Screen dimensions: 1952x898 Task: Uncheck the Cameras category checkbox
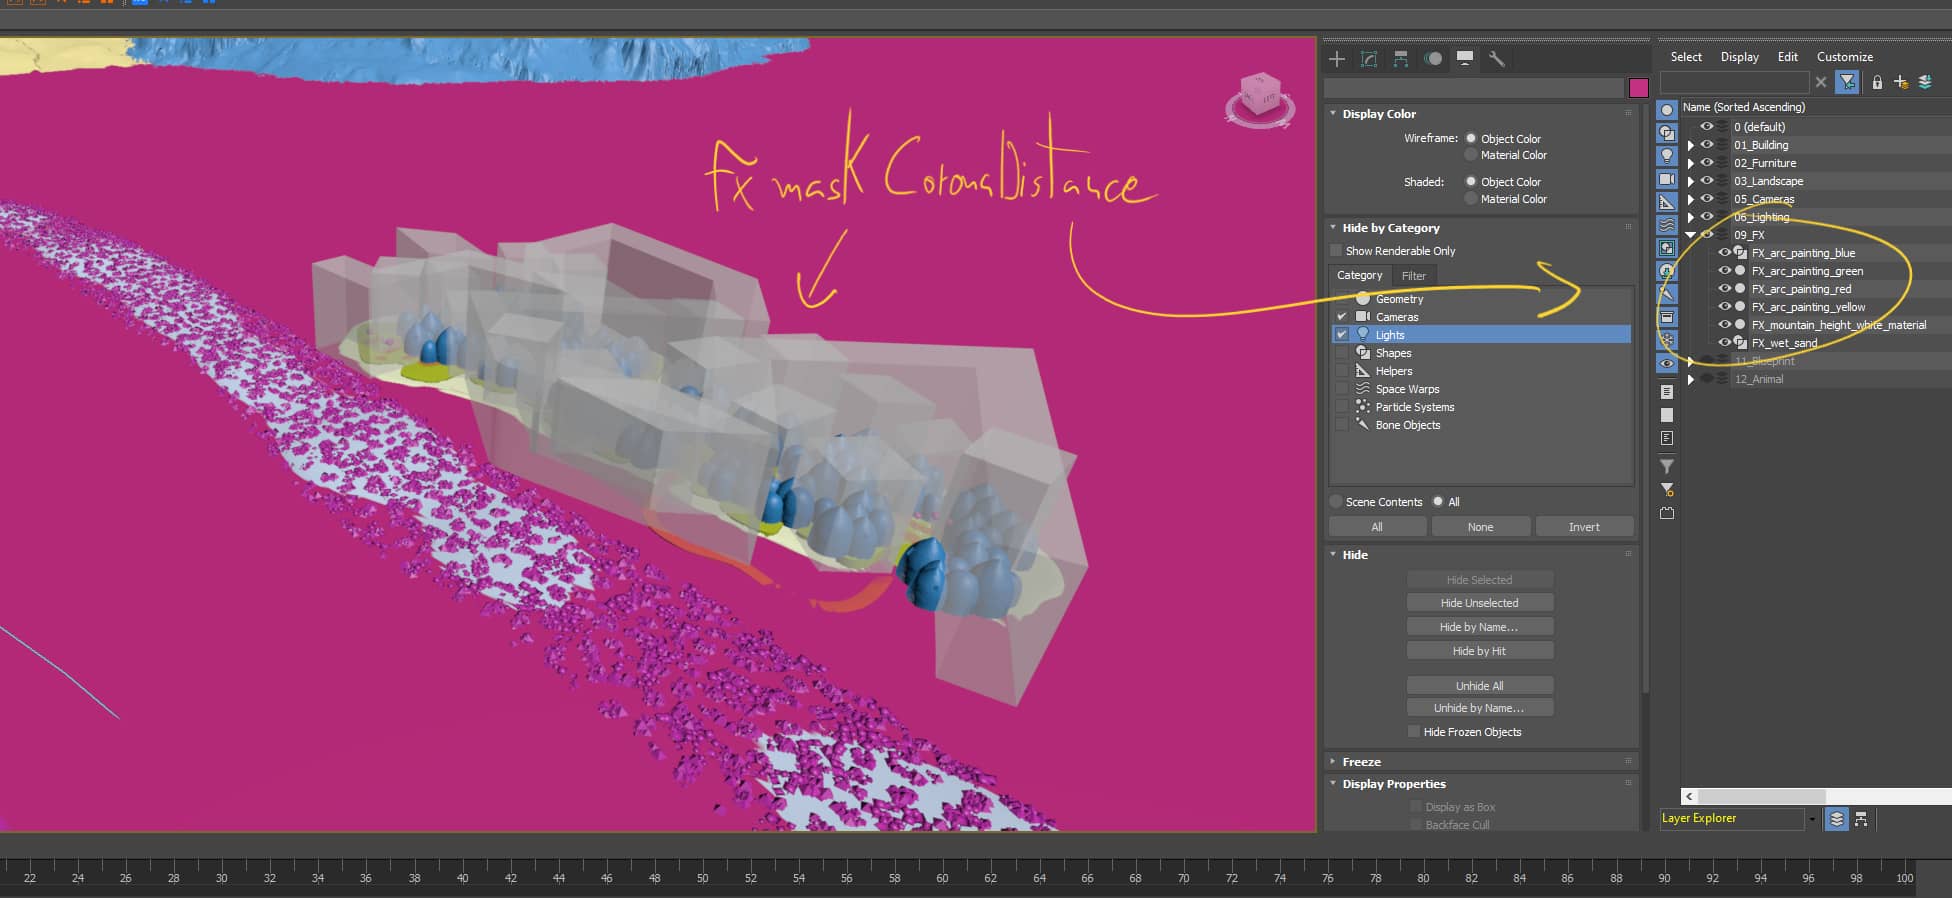[x=1342, y=317]
